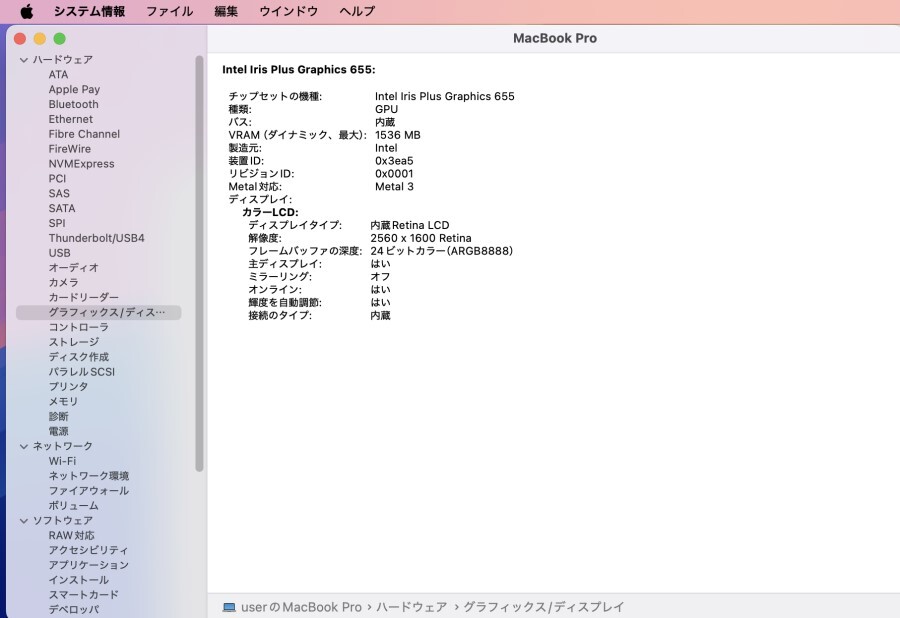Select アプリケーション under ソフトウェア
The width and height of the screenshot is (900, 618).
(88, 564)
